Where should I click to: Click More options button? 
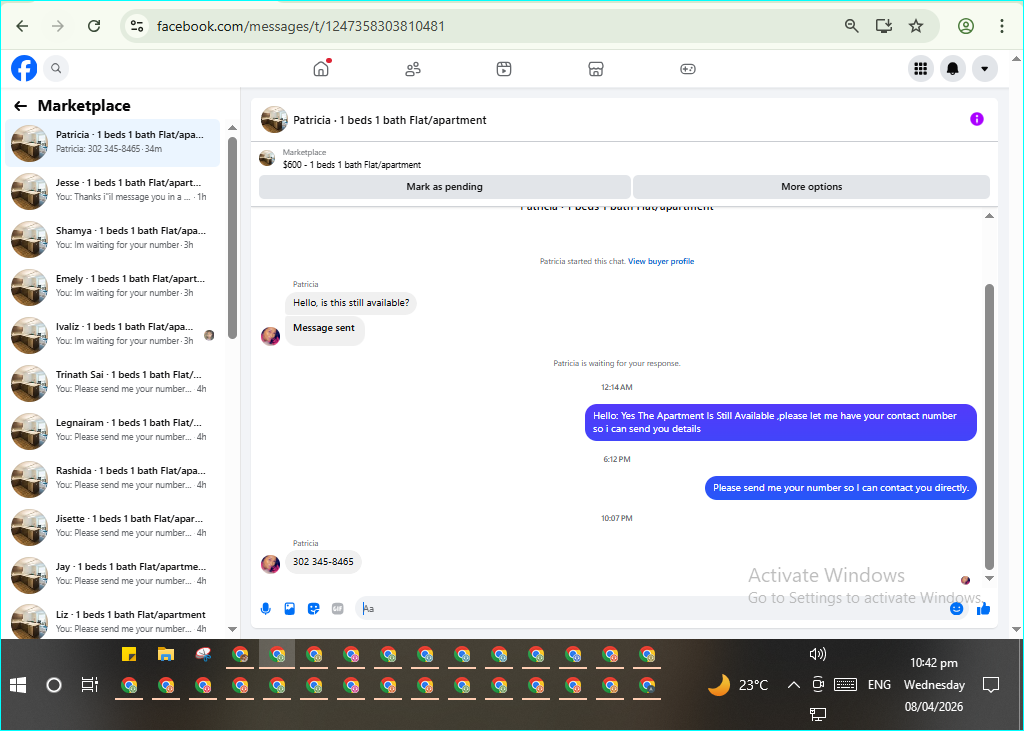point(811,187)
